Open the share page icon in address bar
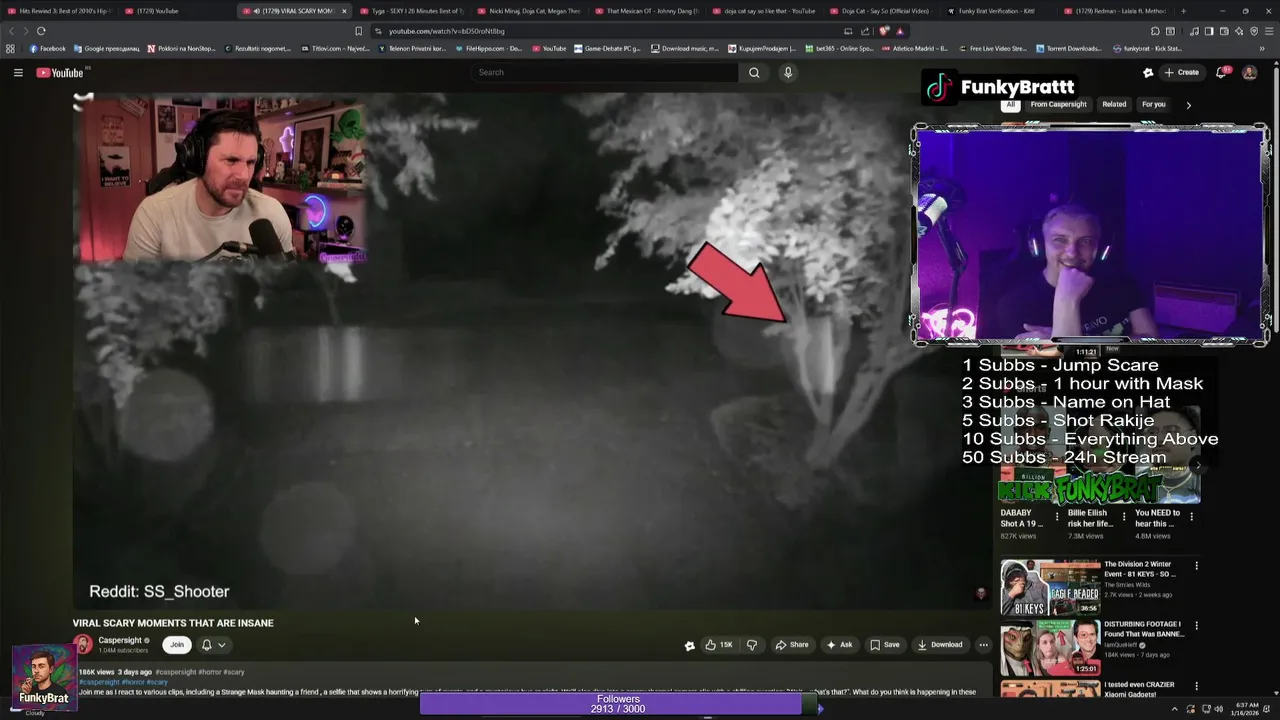The width and height of the screenshot is (1280, 720). coord(864,31)
